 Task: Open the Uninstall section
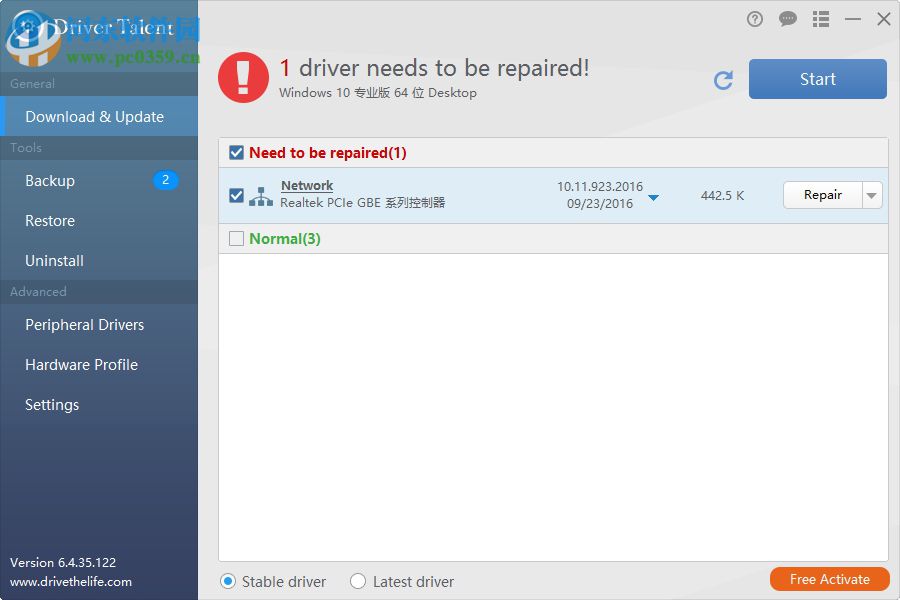pyautogui.click(x=99, y=261)
